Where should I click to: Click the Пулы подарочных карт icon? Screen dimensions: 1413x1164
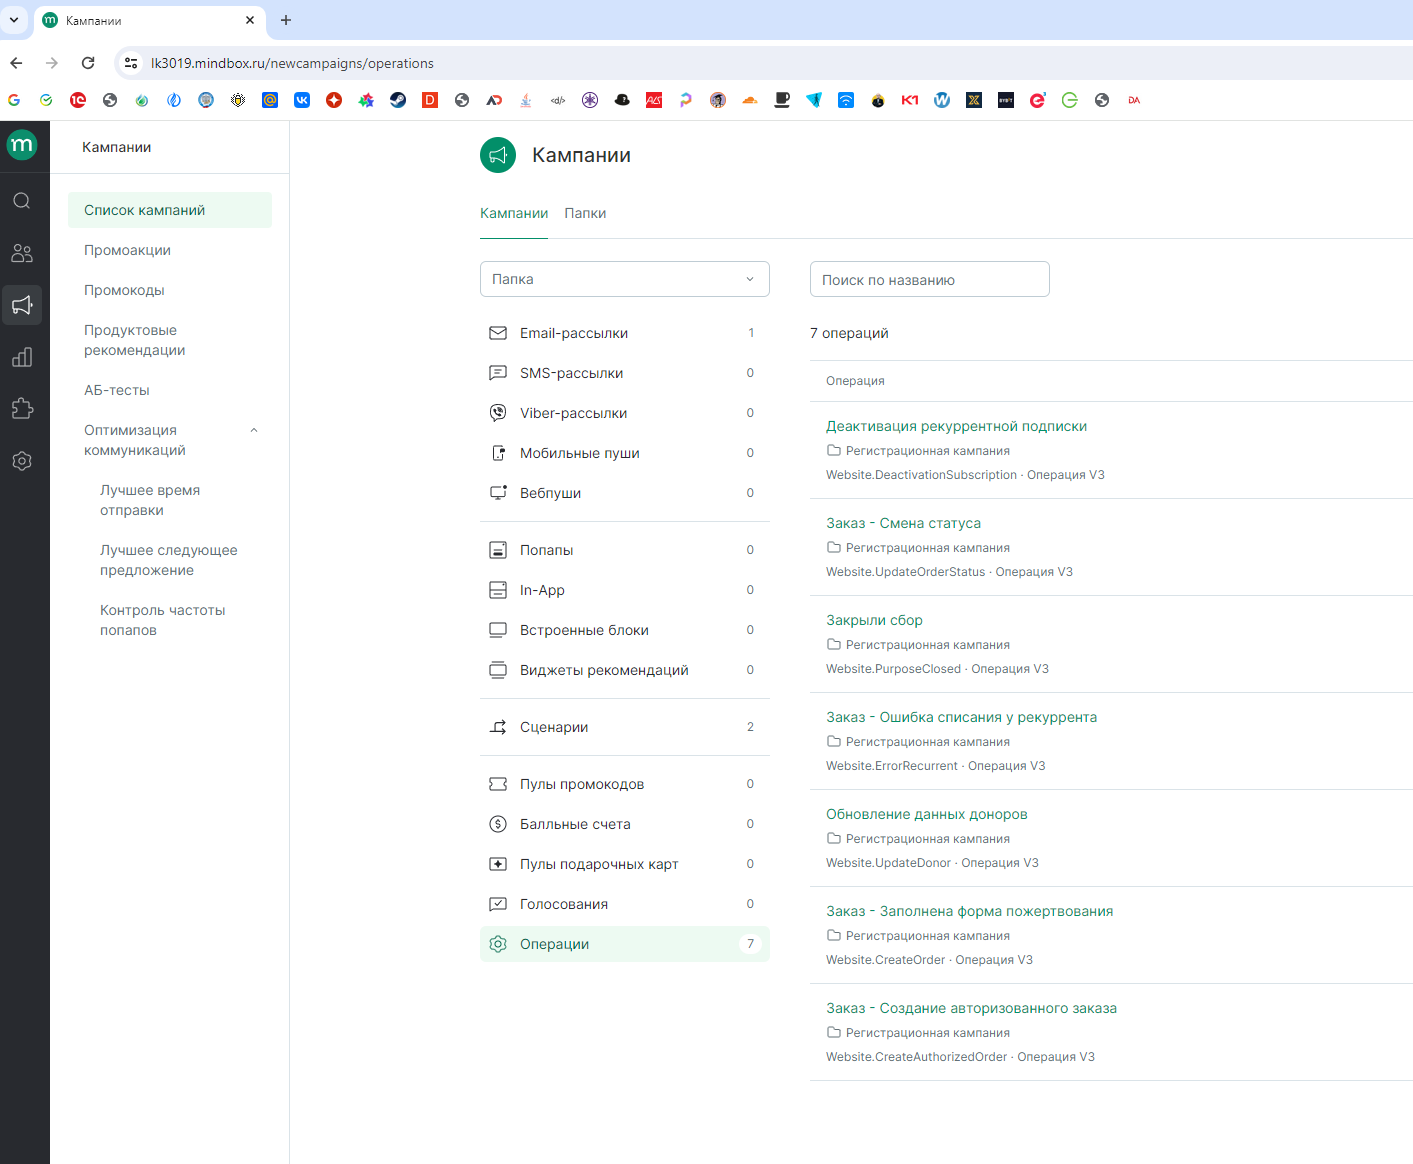tap(498, 864)
